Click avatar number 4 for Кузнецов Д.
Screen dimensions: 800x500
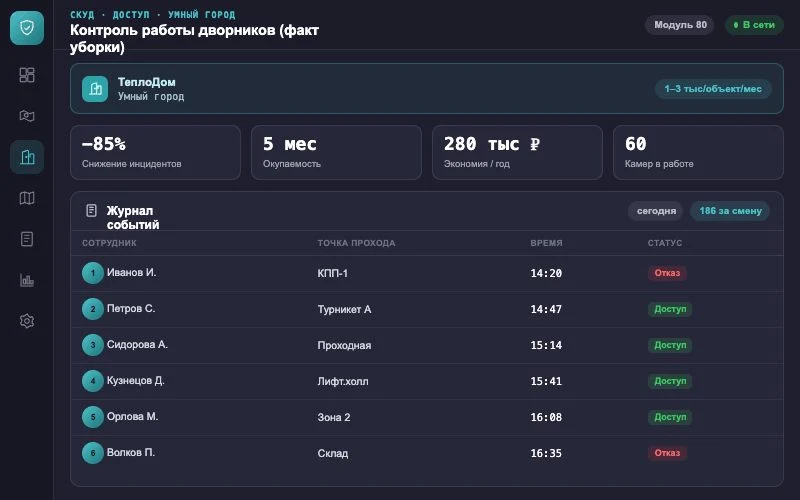pyautogui.click(x=93, y=381)
